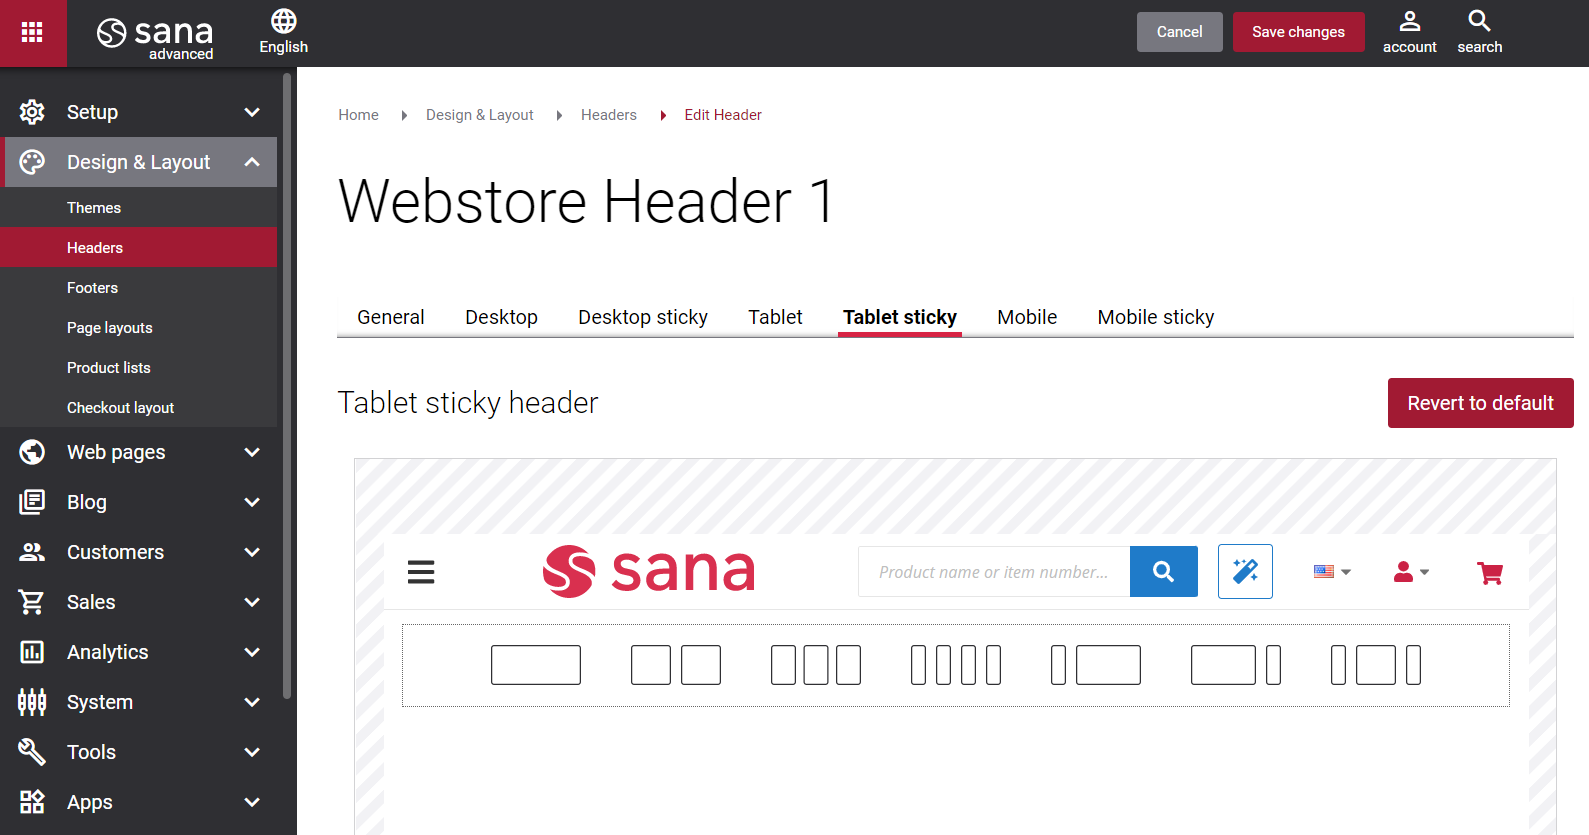1589x835 pixels.
Task: Expand the Blog section chevron
Action: tap(252, 502)
